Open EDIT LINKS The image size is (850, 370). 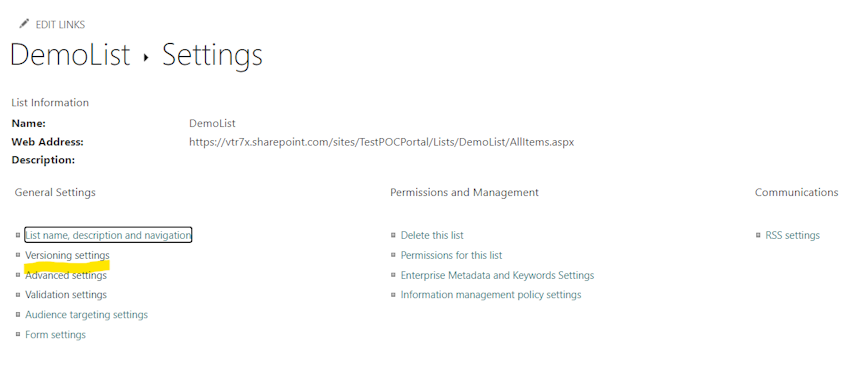point(60,24)
